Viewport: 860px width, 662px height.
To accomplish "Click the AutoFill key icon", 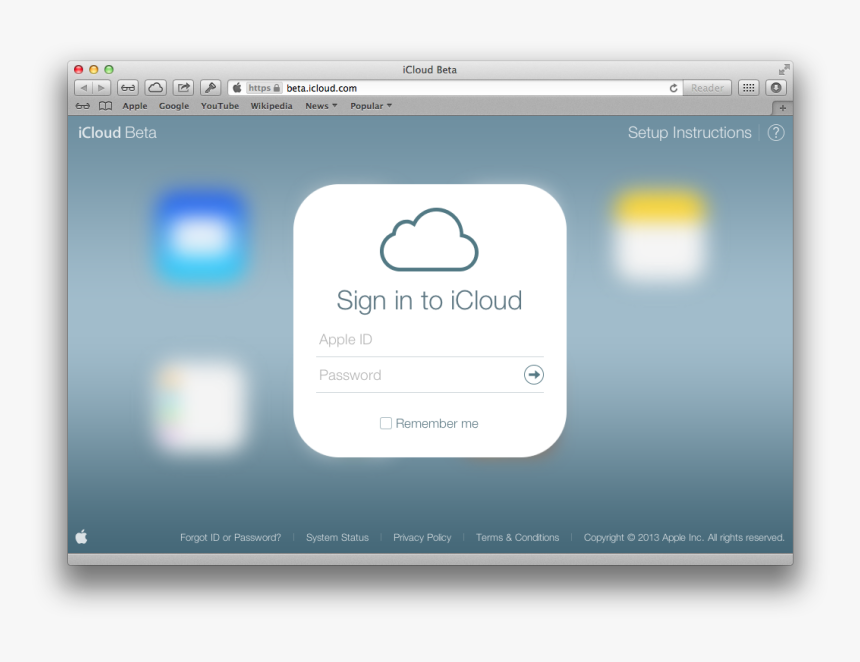I will click(x=210, y=87).
